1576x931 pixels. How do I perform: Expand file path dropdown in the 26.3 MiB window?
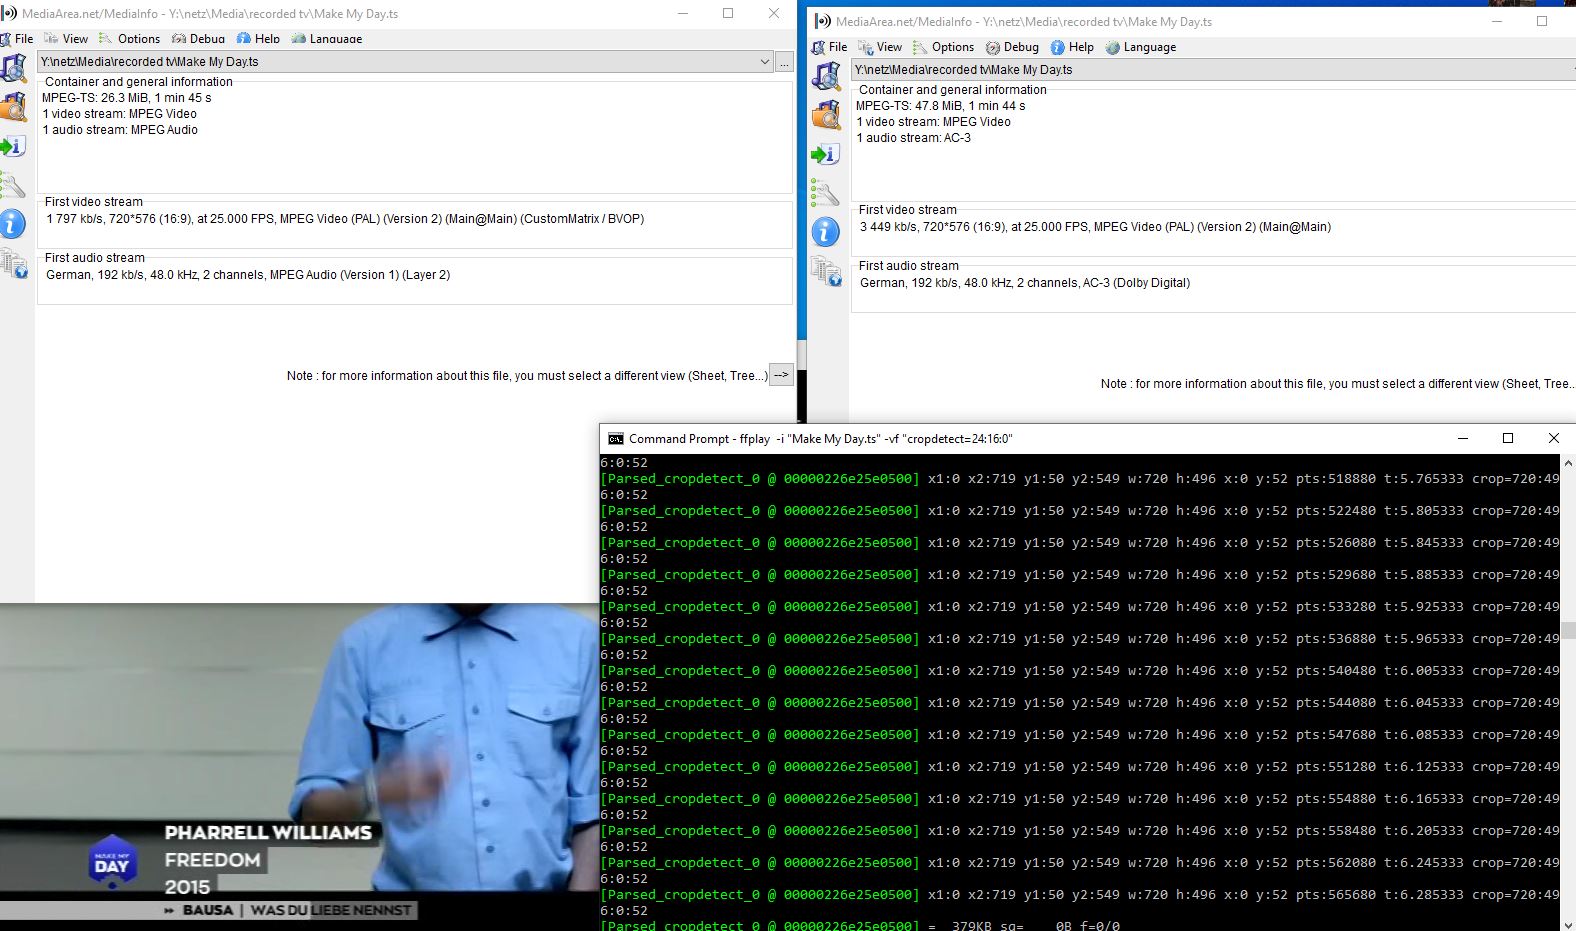tap(765, 62)
